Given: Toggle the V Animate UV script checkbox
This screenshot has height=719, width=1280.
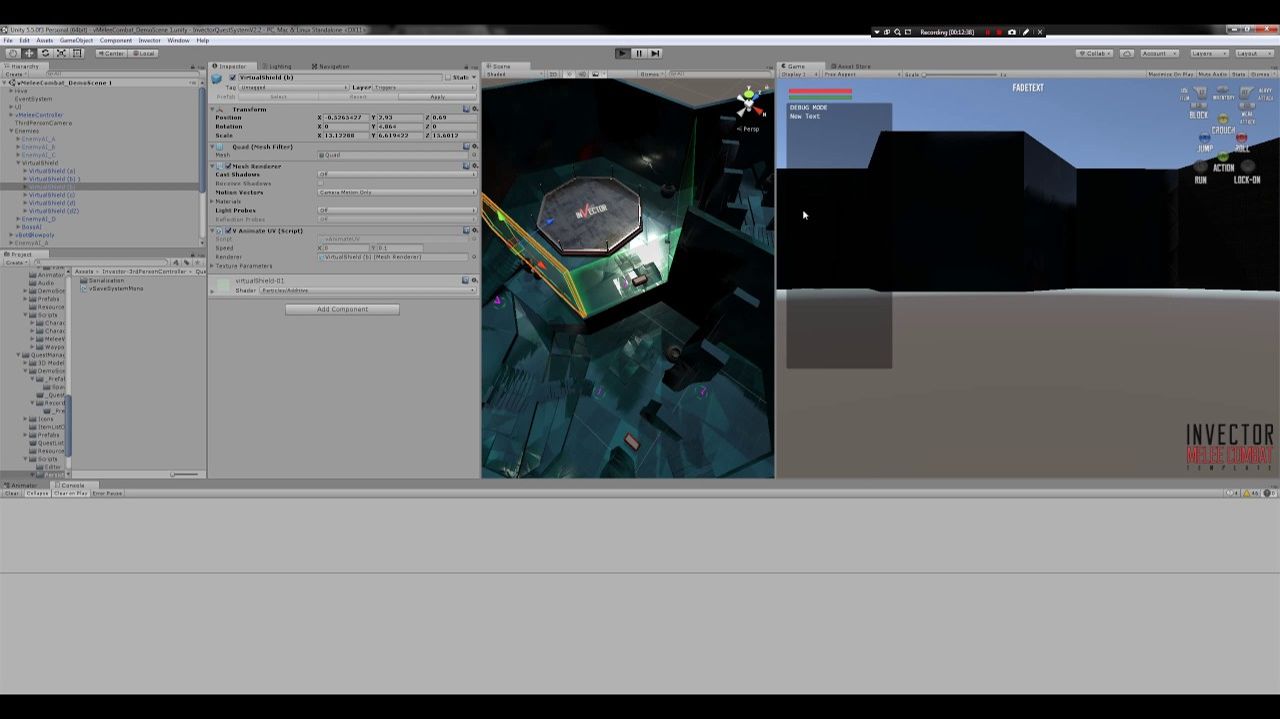Looking at the screenshot, I should point(228,231).
